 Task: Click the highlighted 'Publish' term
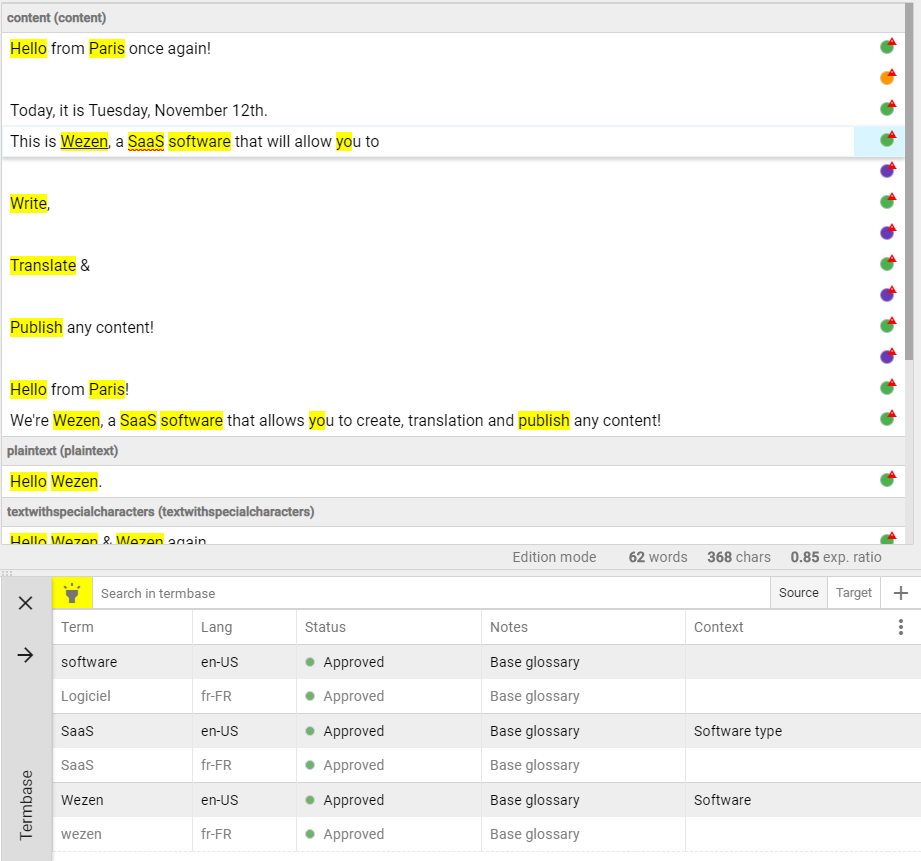coord(36,327)
